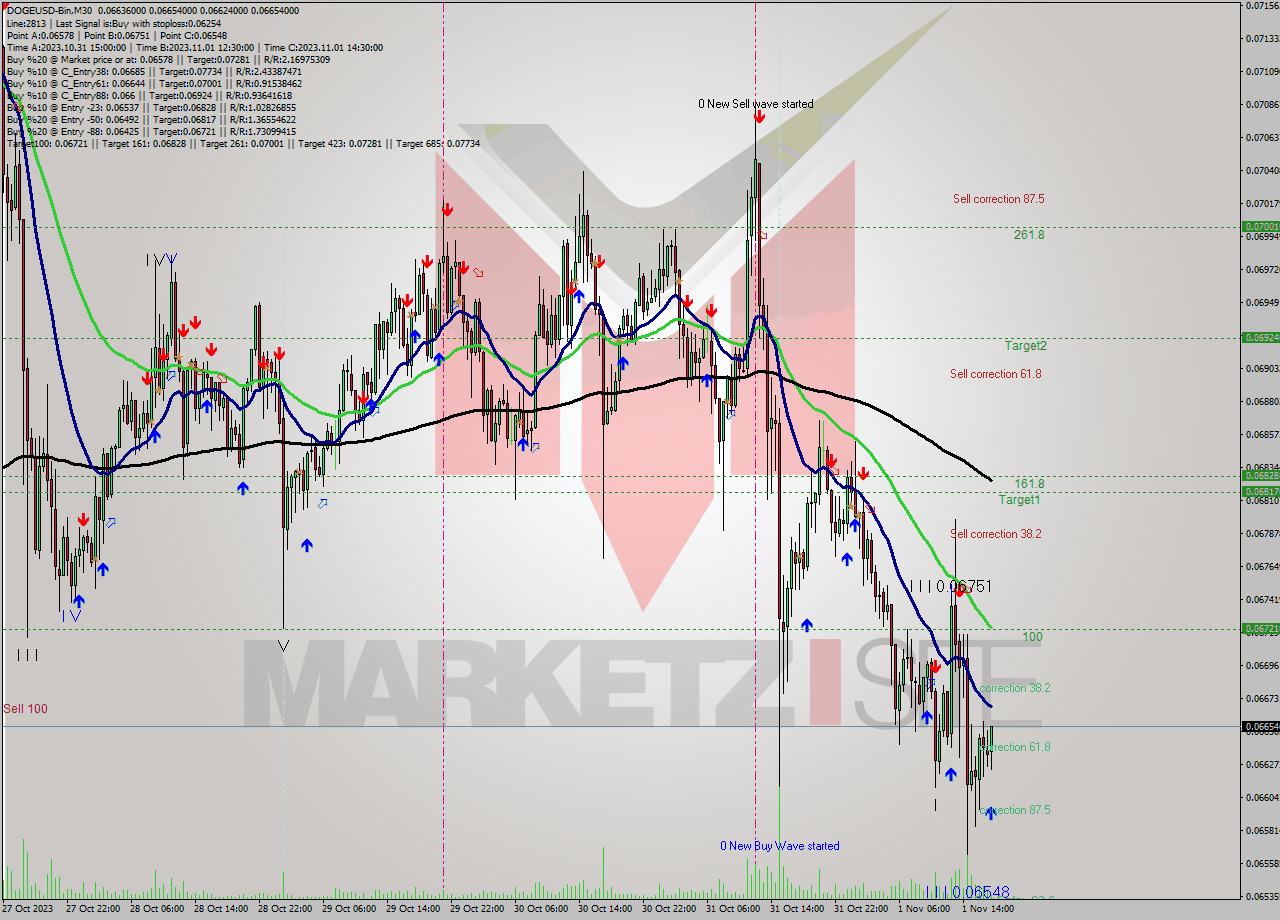Click the '| | | 0.06751' price label
Image resolution: width=1280 pixels, height=920 pixels.
pyautogui.click(x=951, y=586)
